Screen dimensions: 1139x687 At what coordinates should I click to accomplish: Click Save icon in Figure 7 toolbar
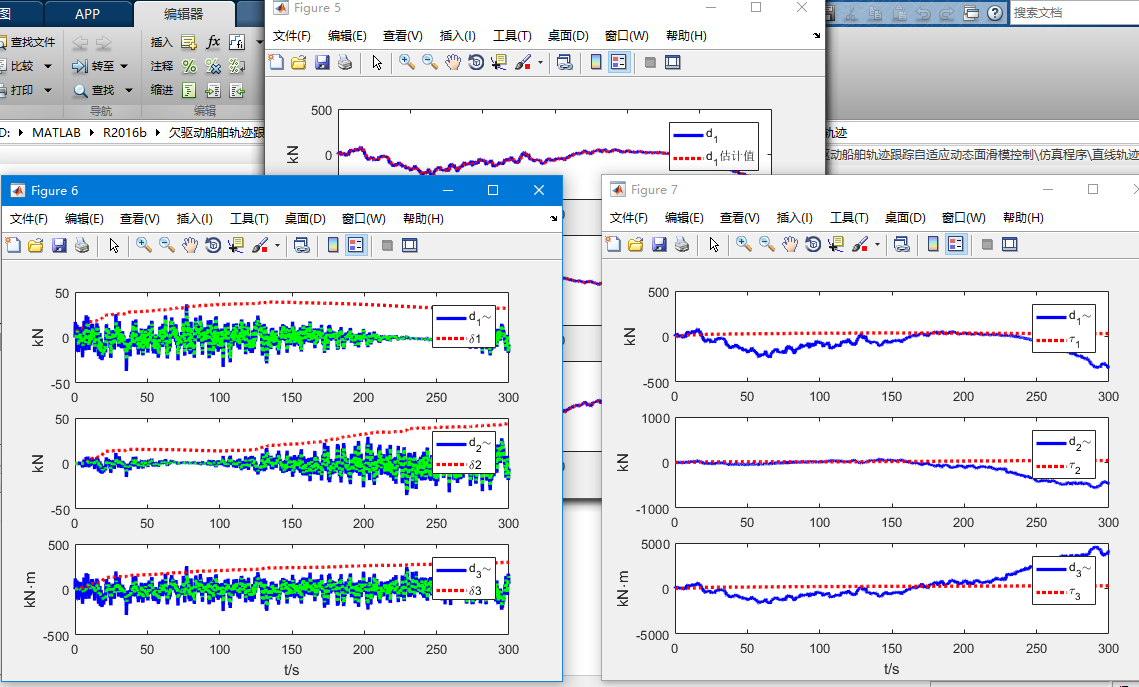[659, 245]
